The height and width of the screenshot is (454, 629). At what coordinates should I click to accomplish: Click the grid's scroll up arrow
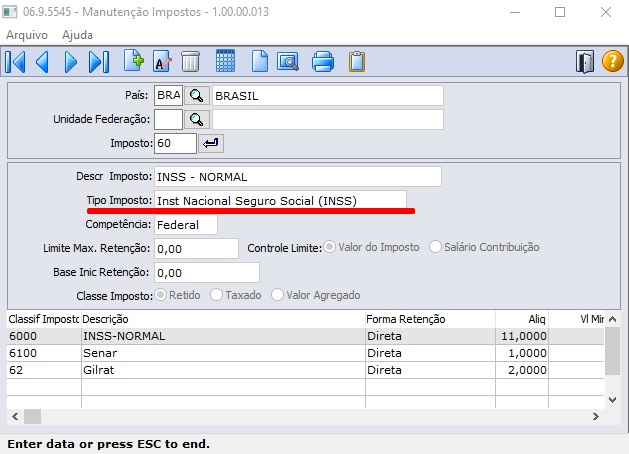coord(612,319)
